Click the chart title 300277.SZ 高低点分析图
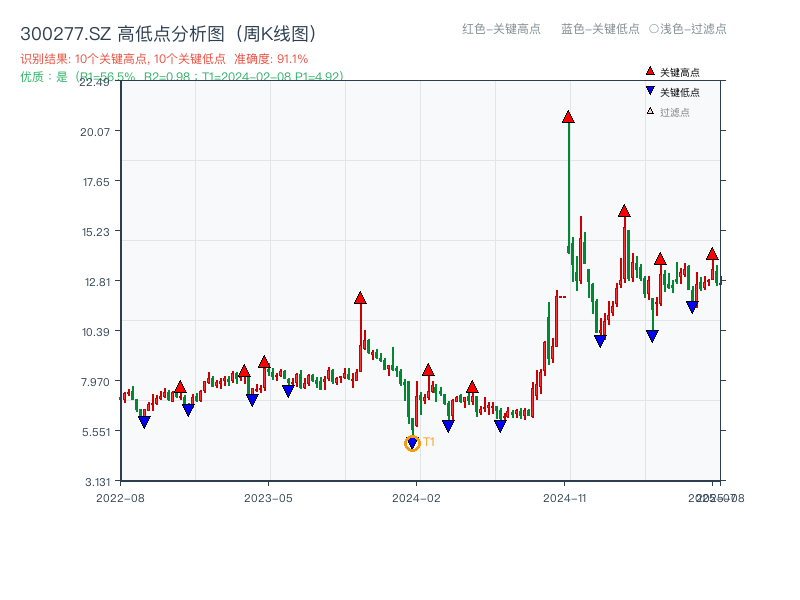 168,34
